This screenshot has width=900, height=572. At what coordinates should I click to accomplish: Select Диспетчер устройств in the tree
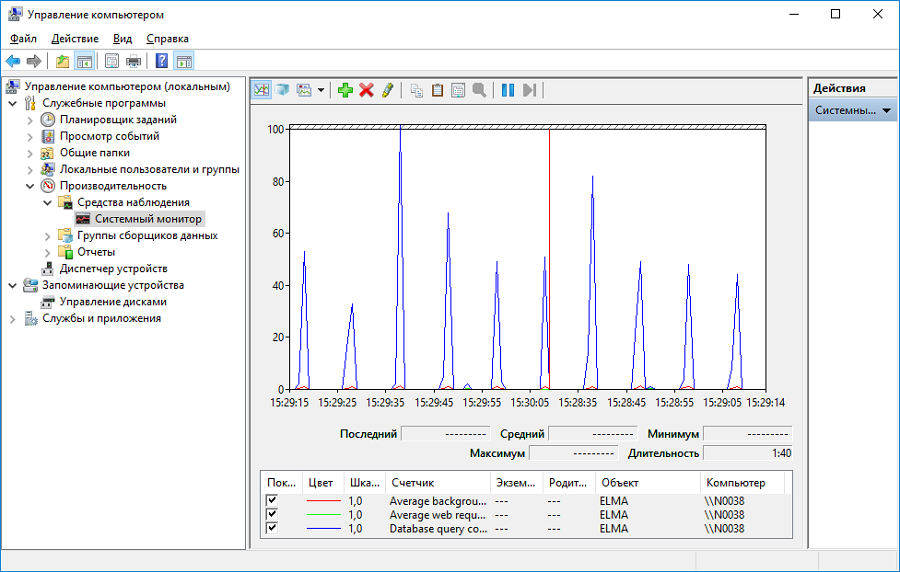pyautogui.click(x=113, y=269)
